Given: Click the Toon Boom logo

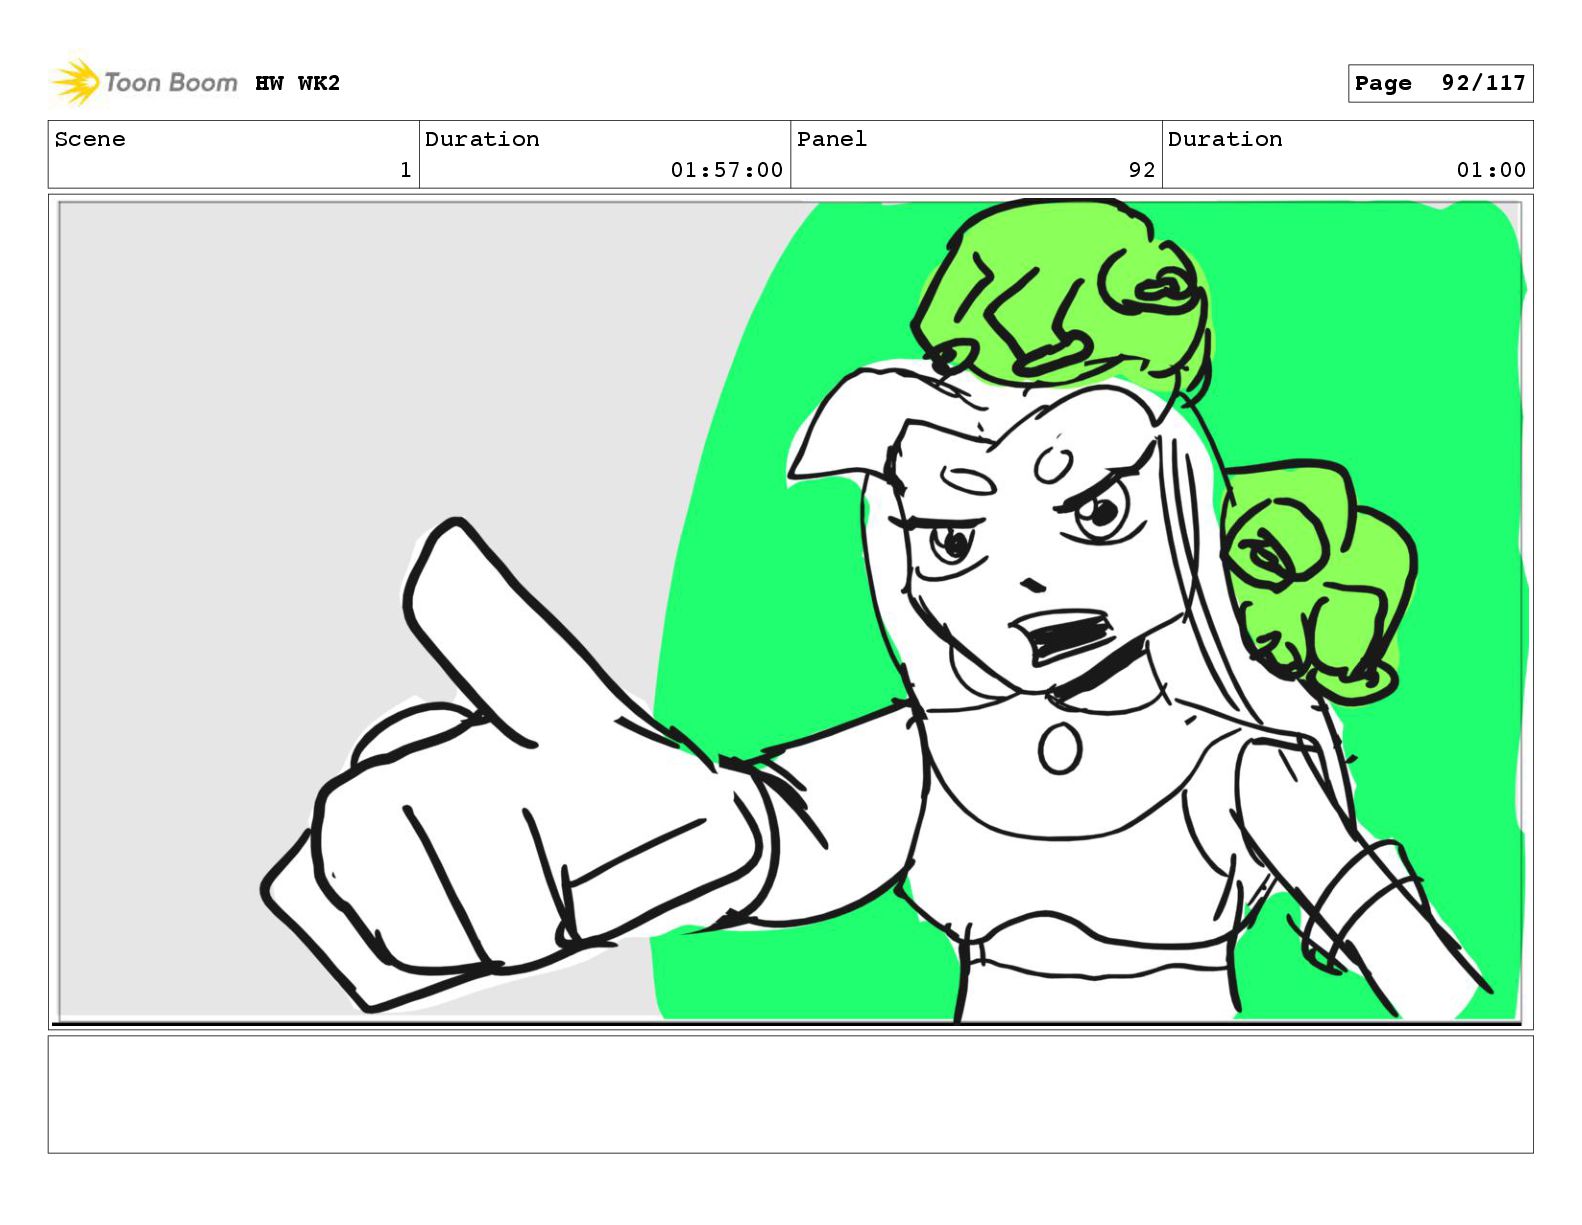Looking at the screenshot, I should point(145,82).
